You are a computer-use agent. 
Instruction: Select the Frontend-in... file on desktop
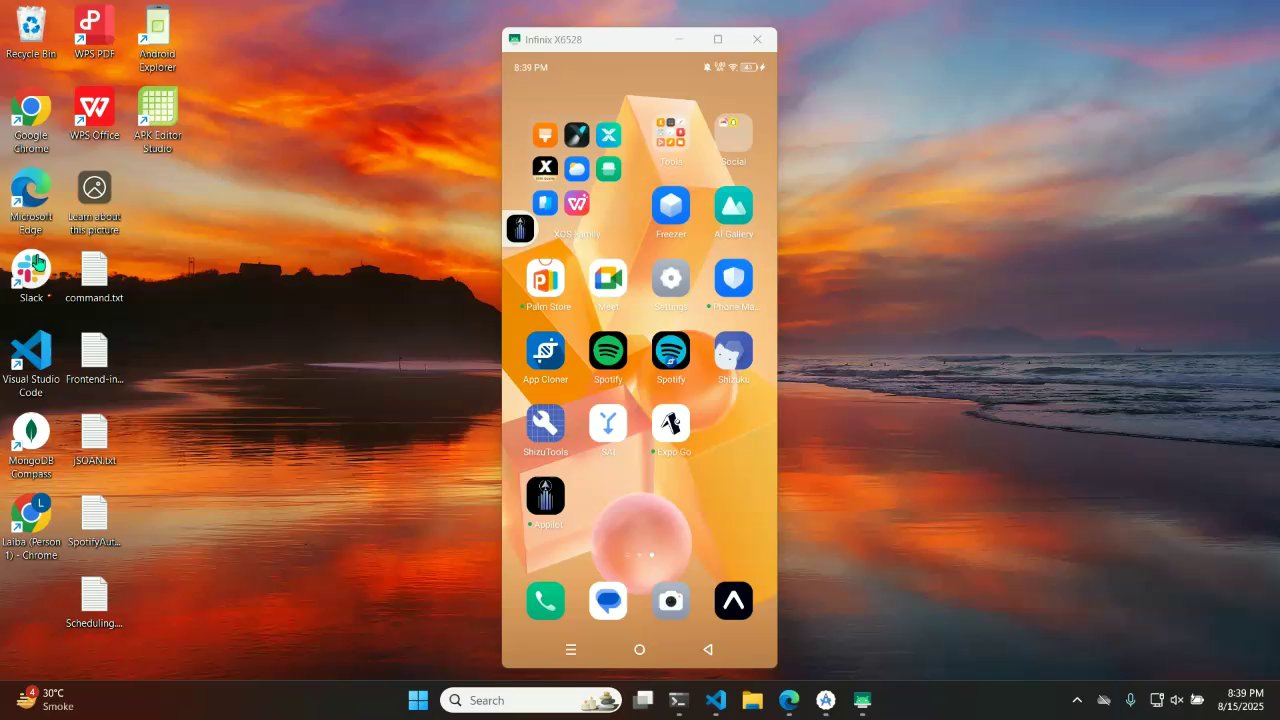point(94,359)
